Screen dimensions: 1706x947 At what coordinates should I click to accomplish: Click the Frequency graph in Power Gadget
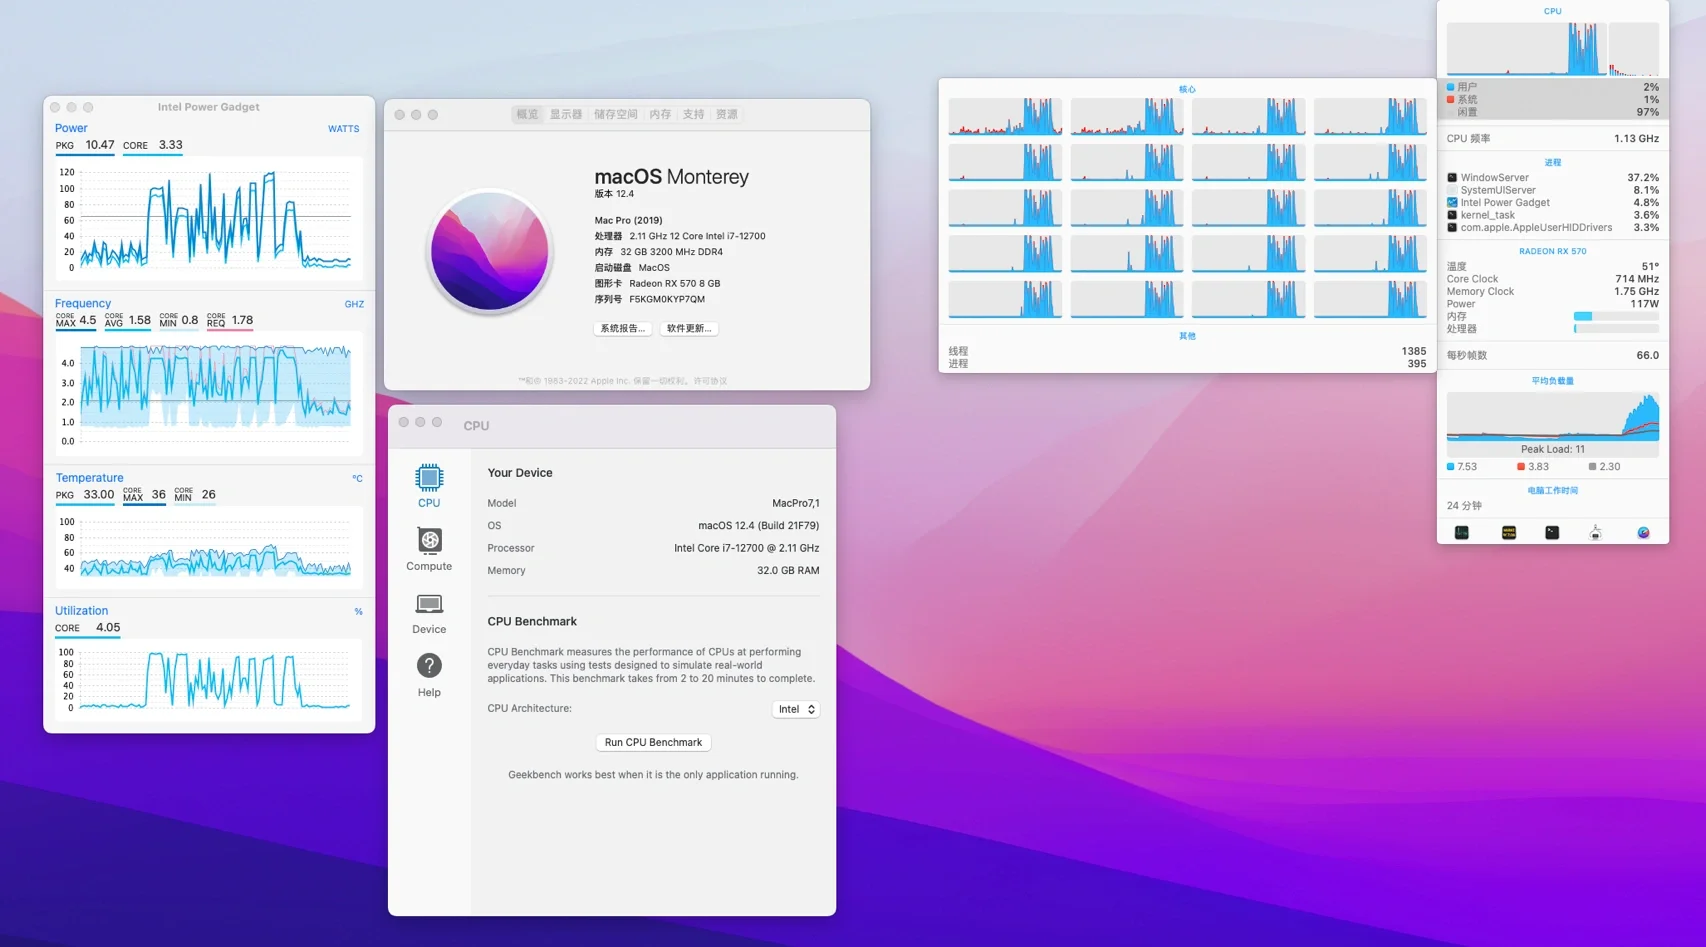tap(209, 393)
